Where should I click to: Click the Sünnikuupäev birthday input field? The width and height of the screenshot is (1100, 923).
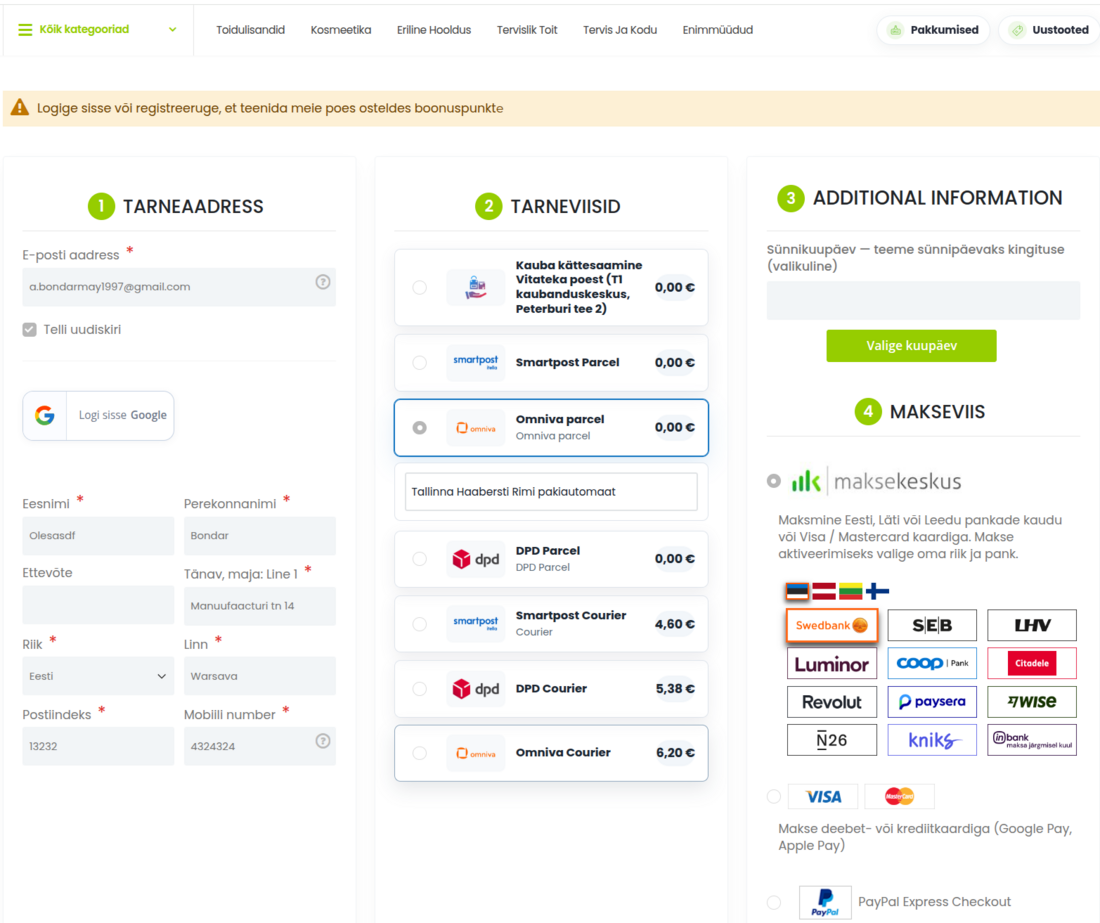click(923, 301)
